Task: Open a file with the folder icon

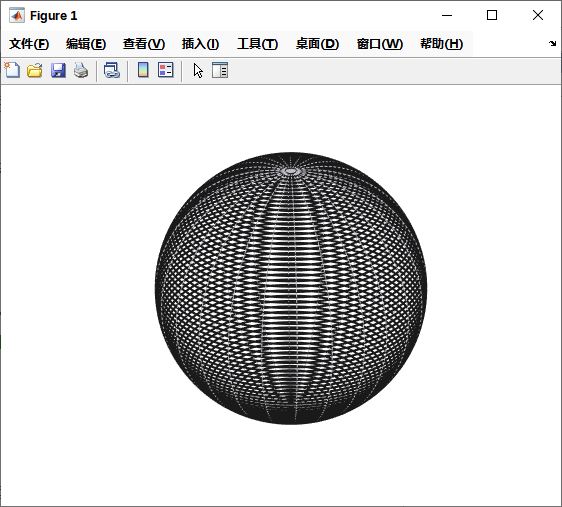Action: 35,70
